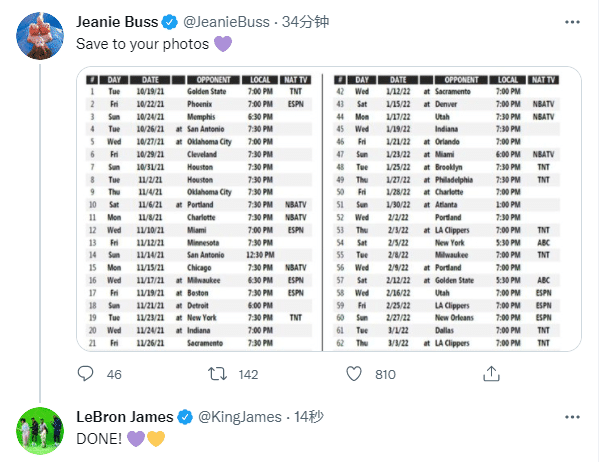Open the more options dots on Jeanie's tweet
This screenshot has width=599, height=462.
572,22
